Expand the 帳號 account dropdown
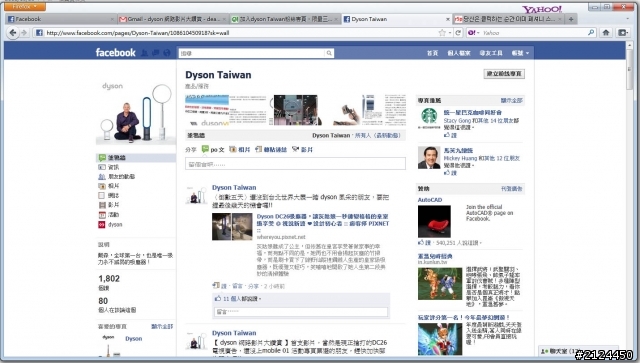The width and height of the screenshot is (640, 363). pyautogui.click(x=520, y=53)
